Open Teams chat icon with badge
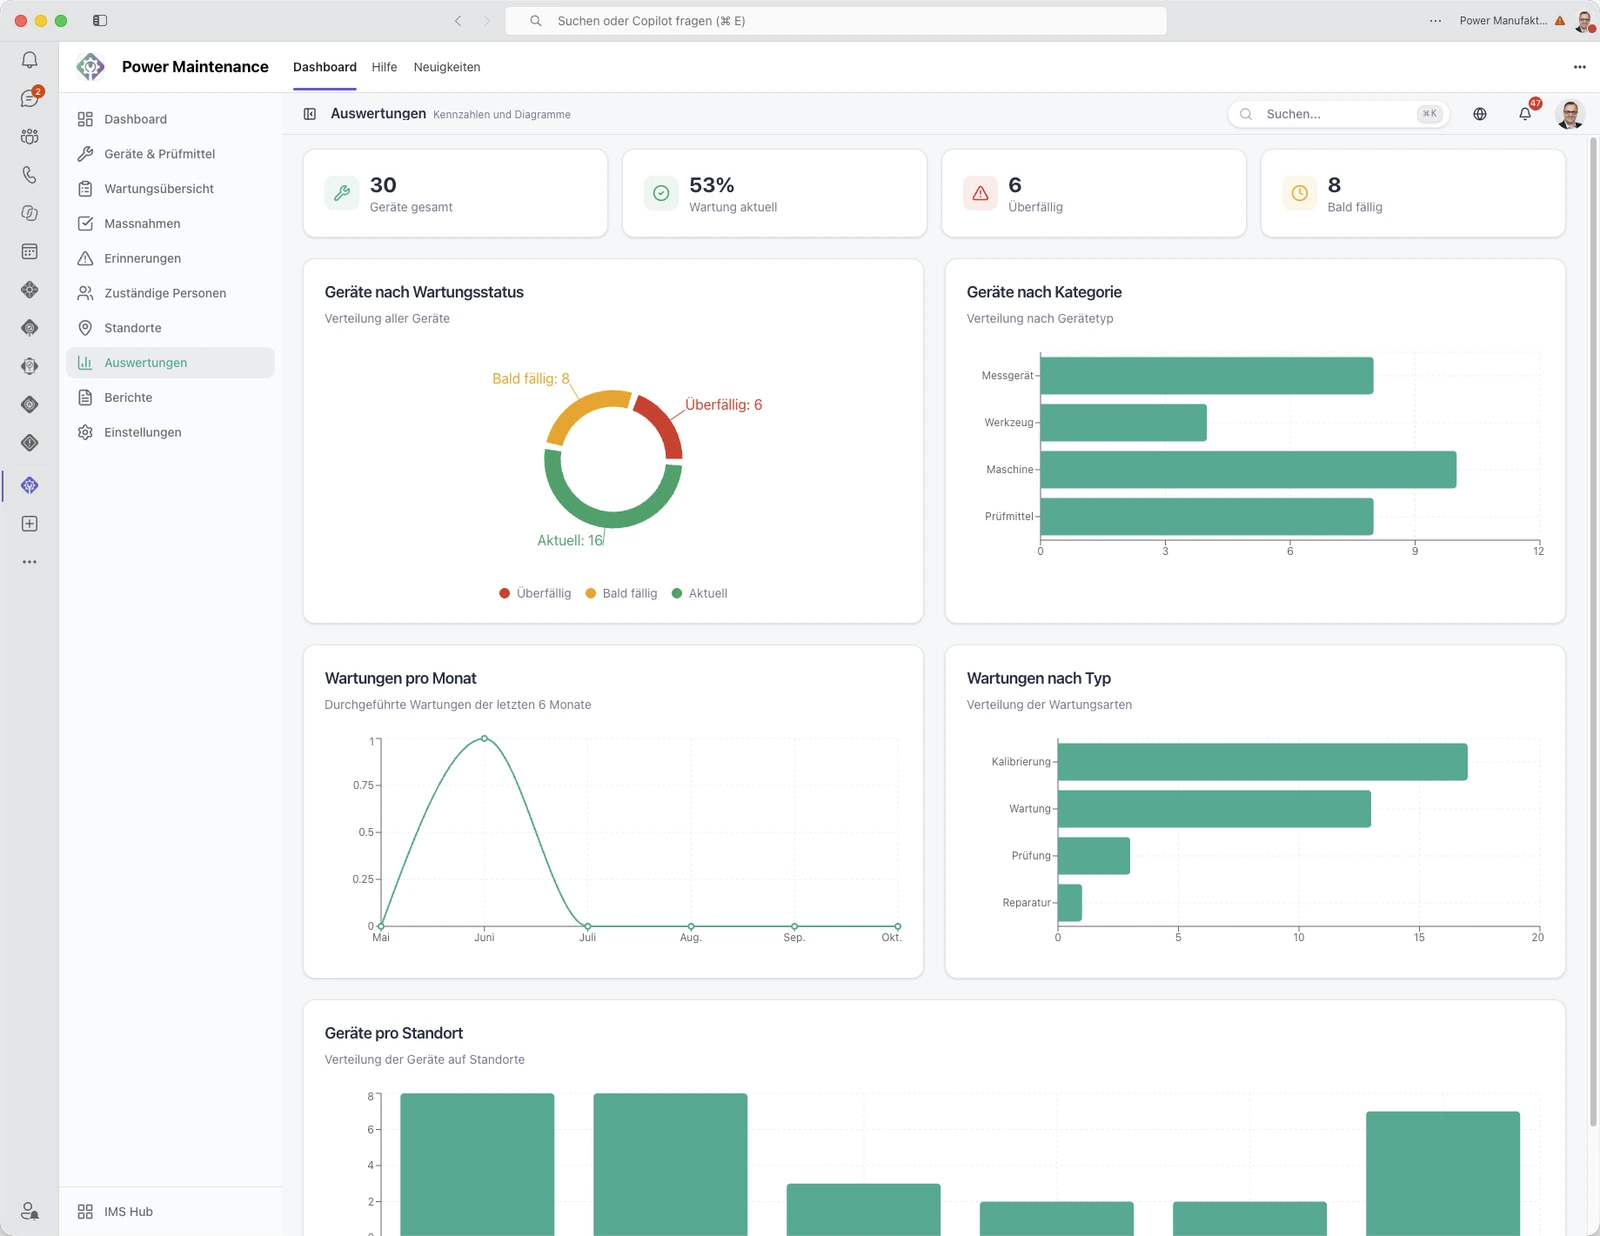The width and height of the screenshot is (1600, 1236). pos(30,98)
